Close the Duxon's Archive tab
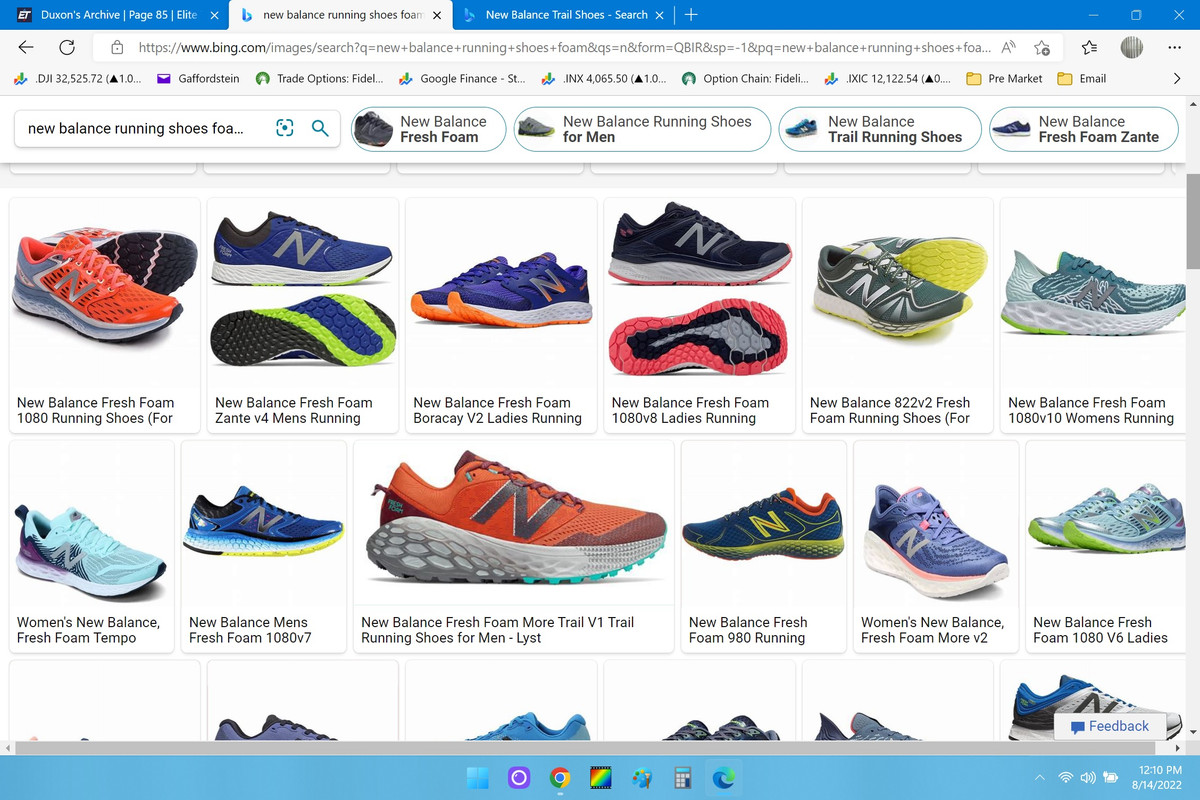 [214, 15]
